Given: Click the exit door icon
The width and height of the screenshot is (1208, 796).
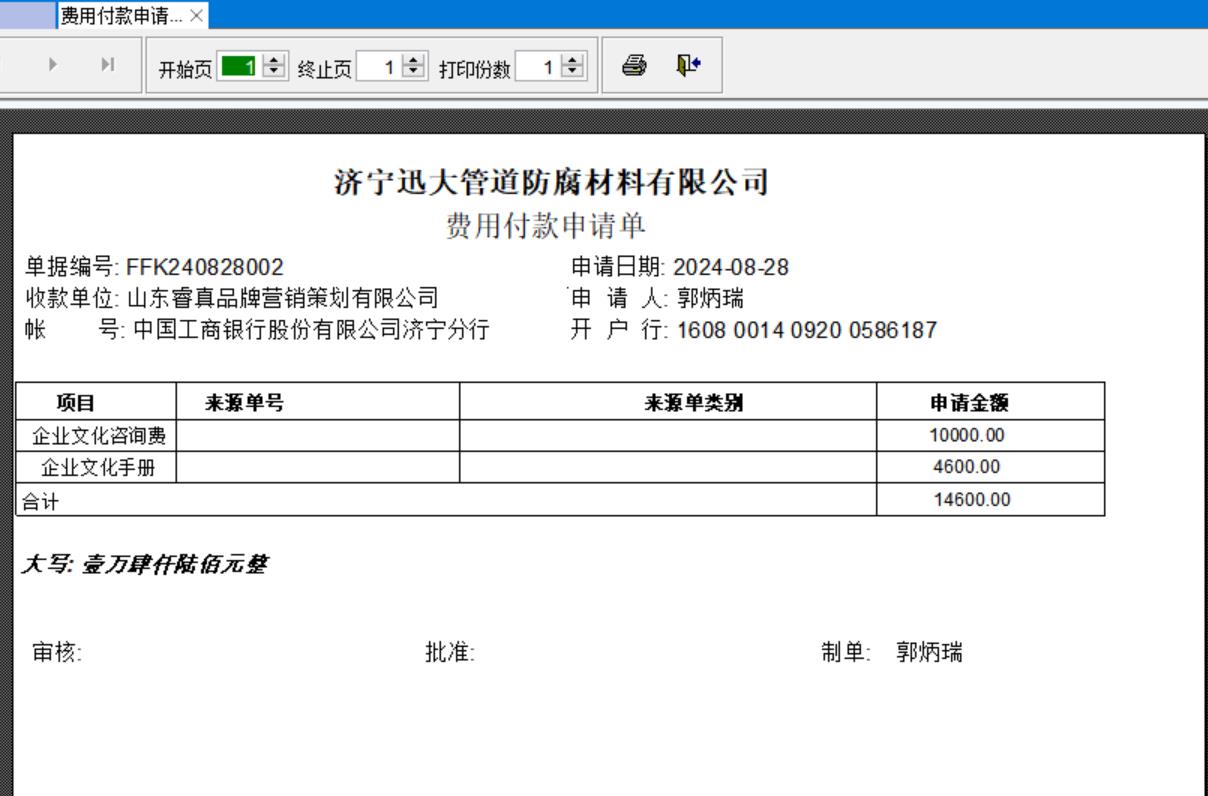Looking at the screenshot, I should 688,66.
